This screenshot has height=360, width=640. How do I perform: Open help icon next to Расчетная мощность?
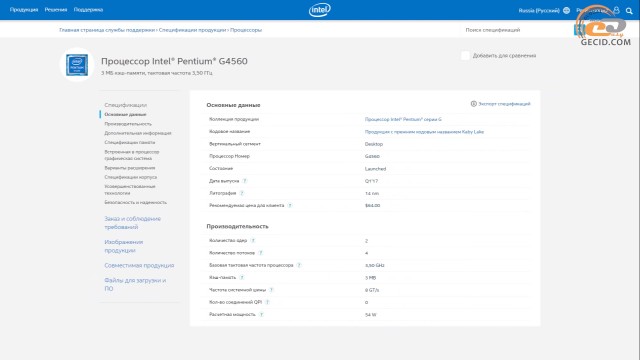point(261,314)
